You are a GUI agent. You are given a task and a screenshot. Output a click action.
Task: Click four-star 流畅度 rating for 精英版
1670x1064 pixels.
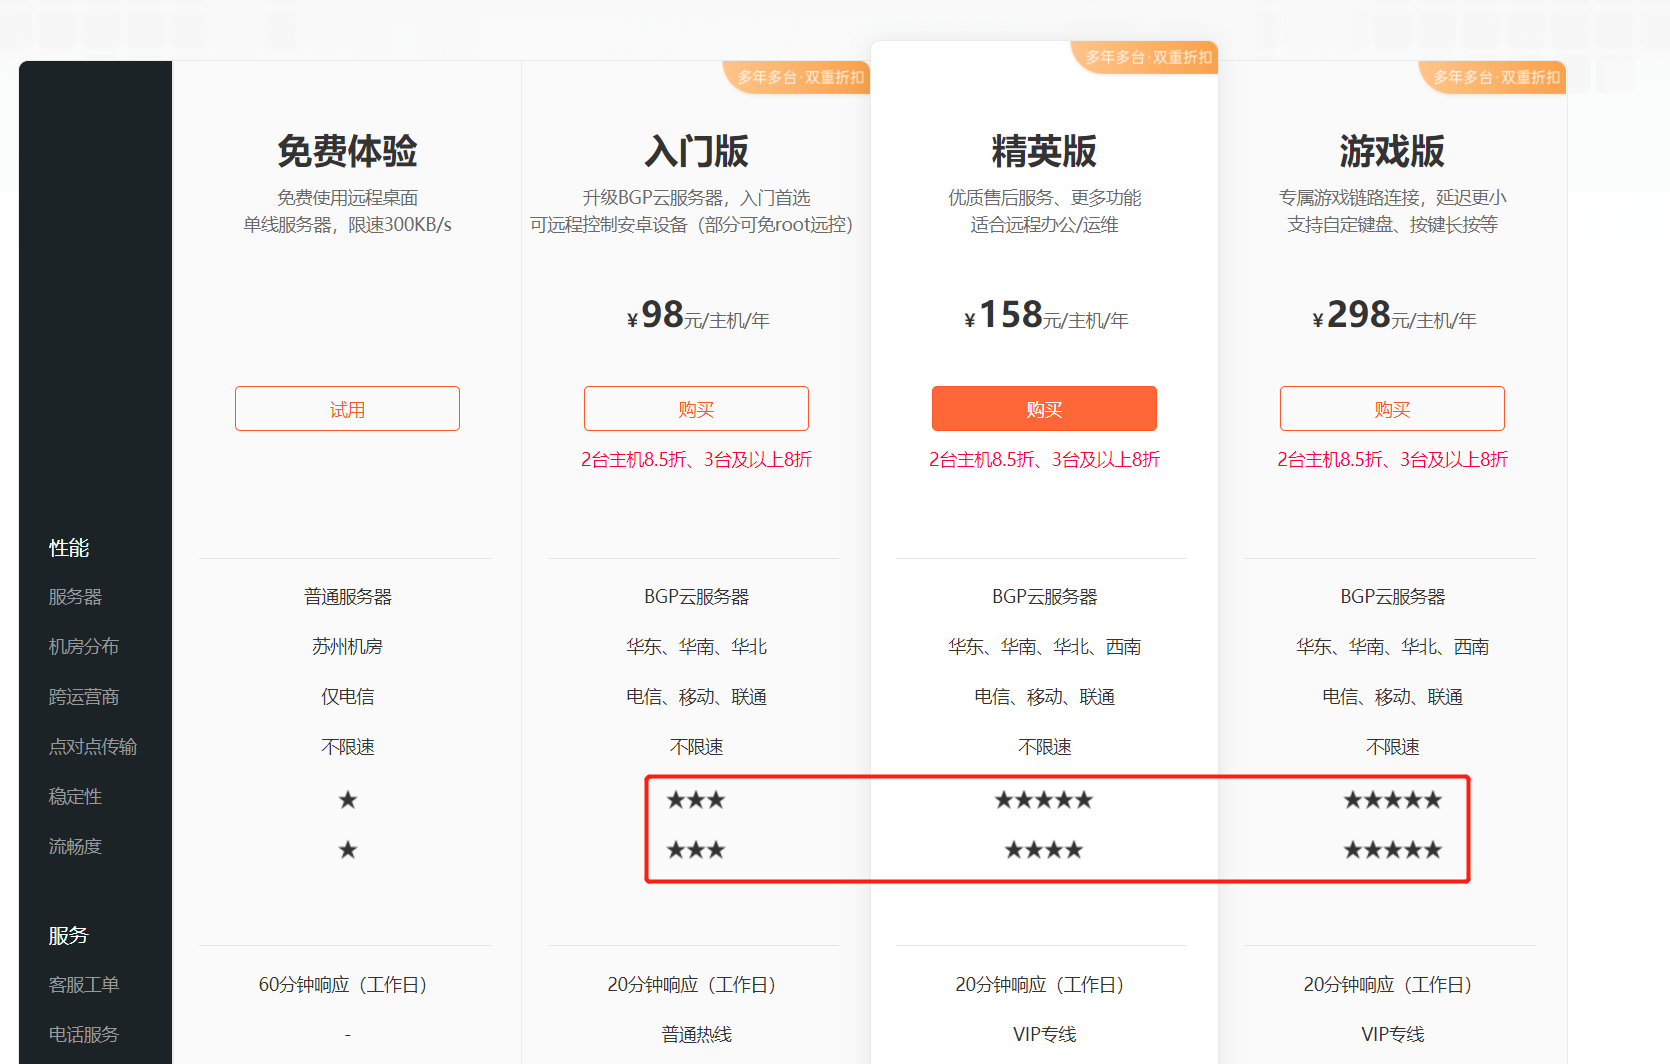click(1044, 849)
